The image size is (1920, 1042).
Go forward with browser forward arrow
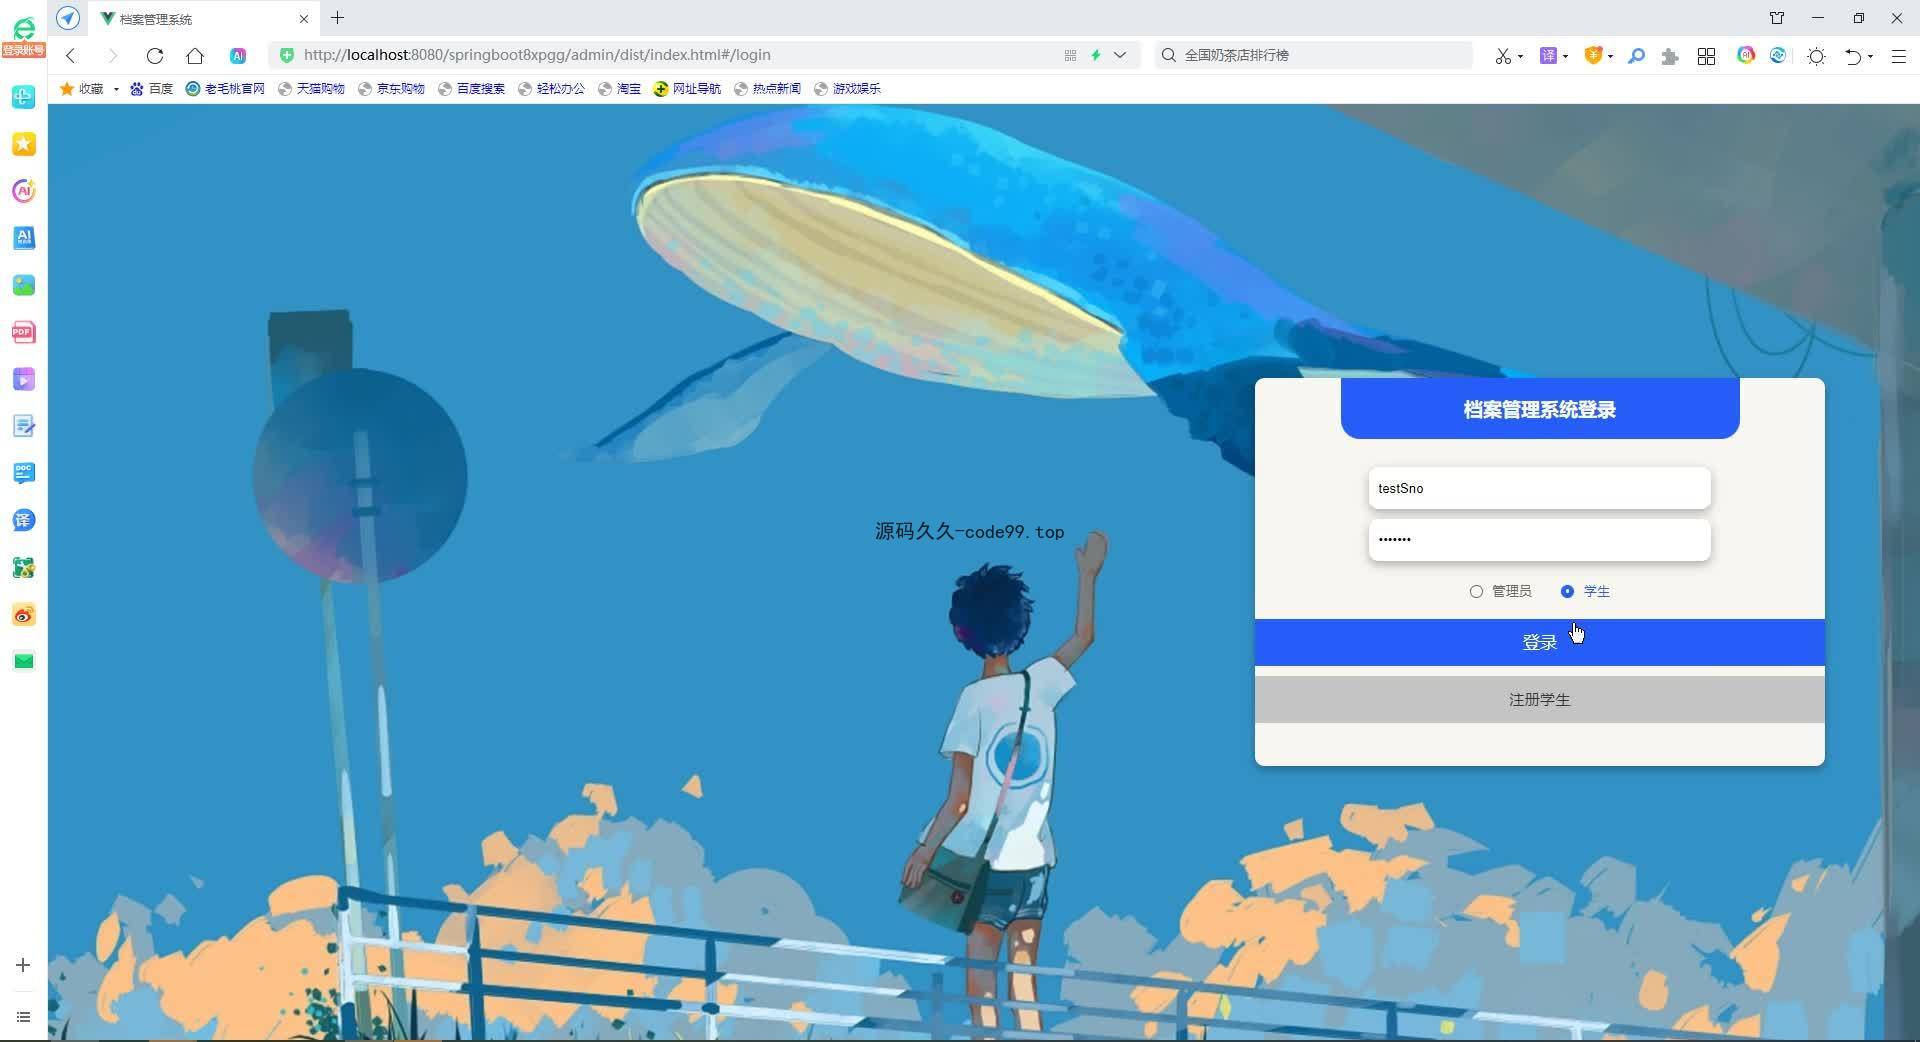click(112, 56)
